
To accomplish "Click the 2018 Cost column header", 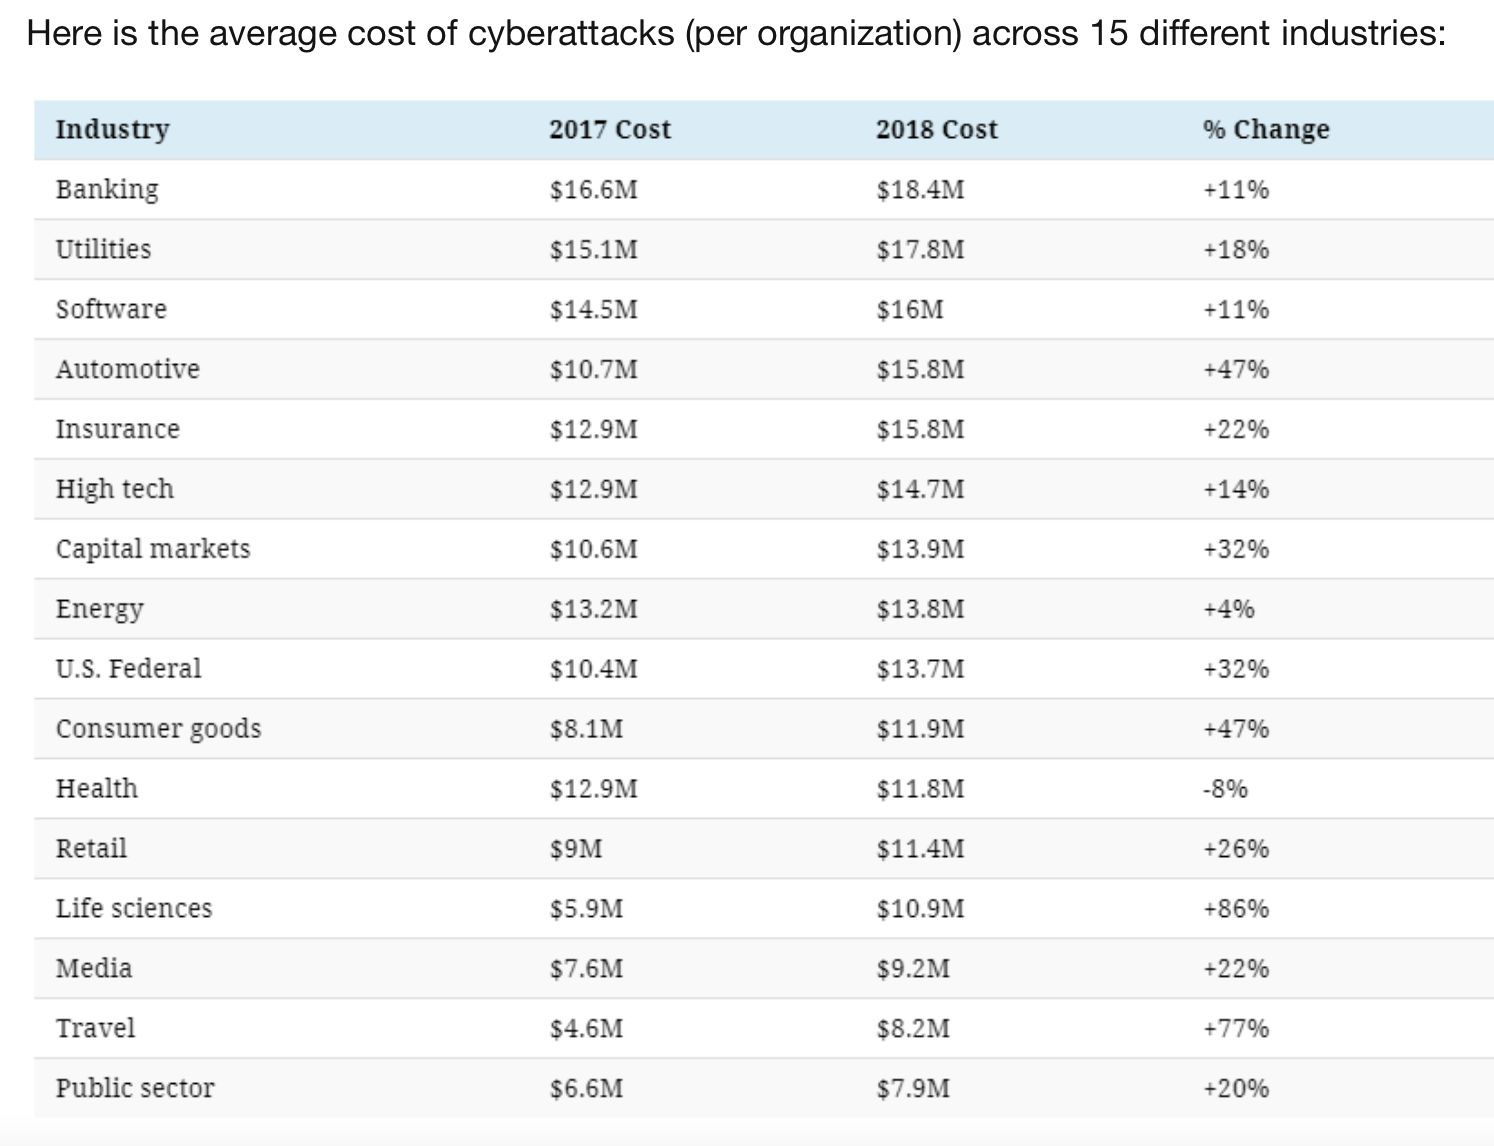I will pyautogui.click(x=936, y=129).
